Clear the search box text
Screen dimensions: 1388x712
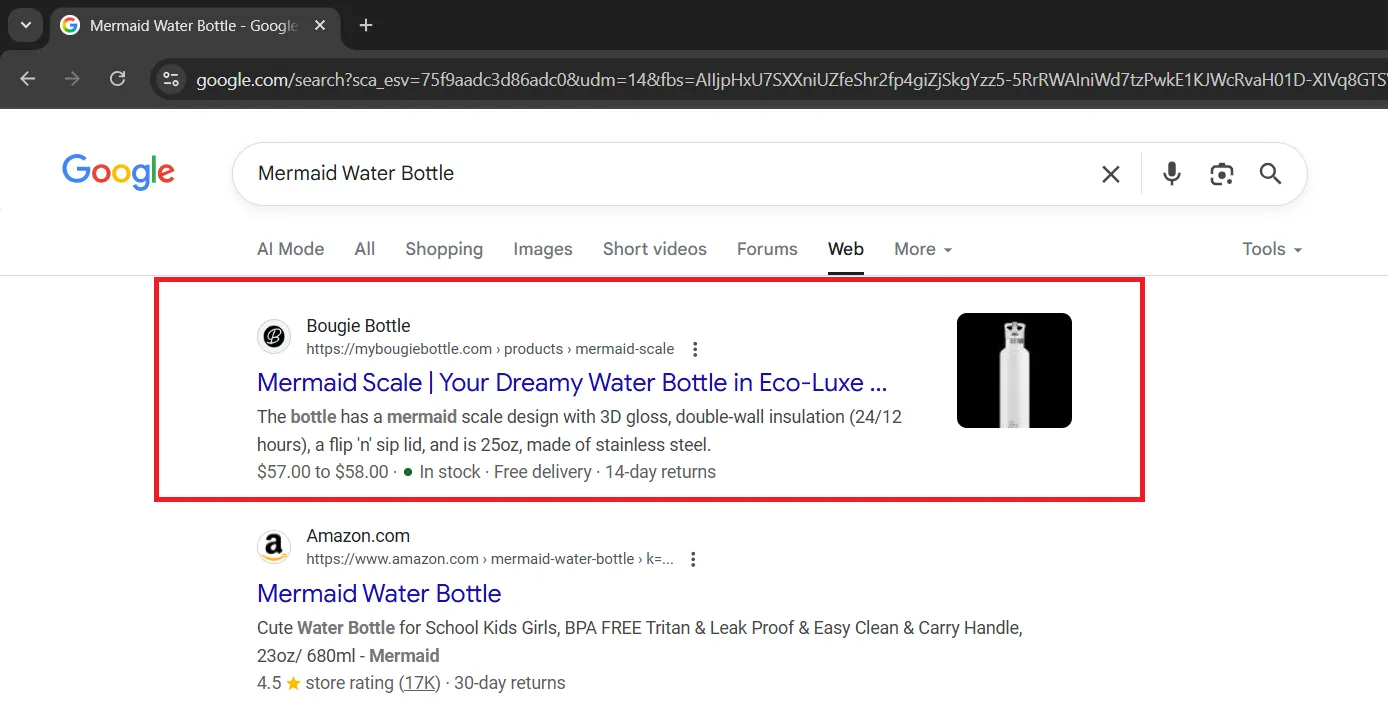point(1110,174)
